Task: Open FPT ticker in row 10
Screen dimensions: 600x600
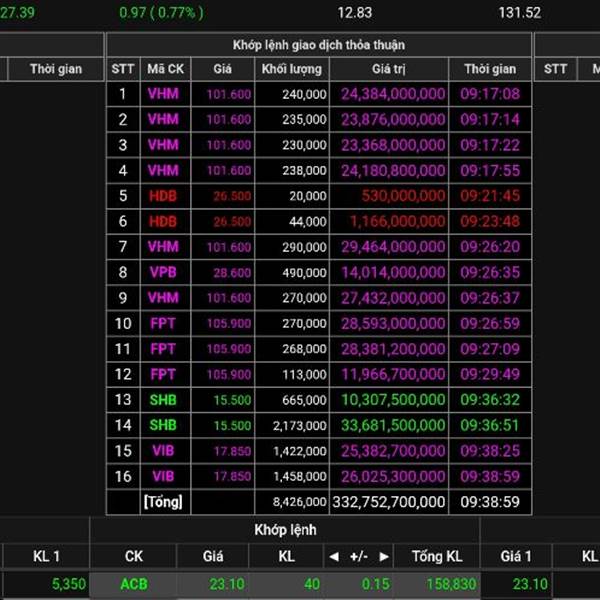Action: (x=163, y=323)
